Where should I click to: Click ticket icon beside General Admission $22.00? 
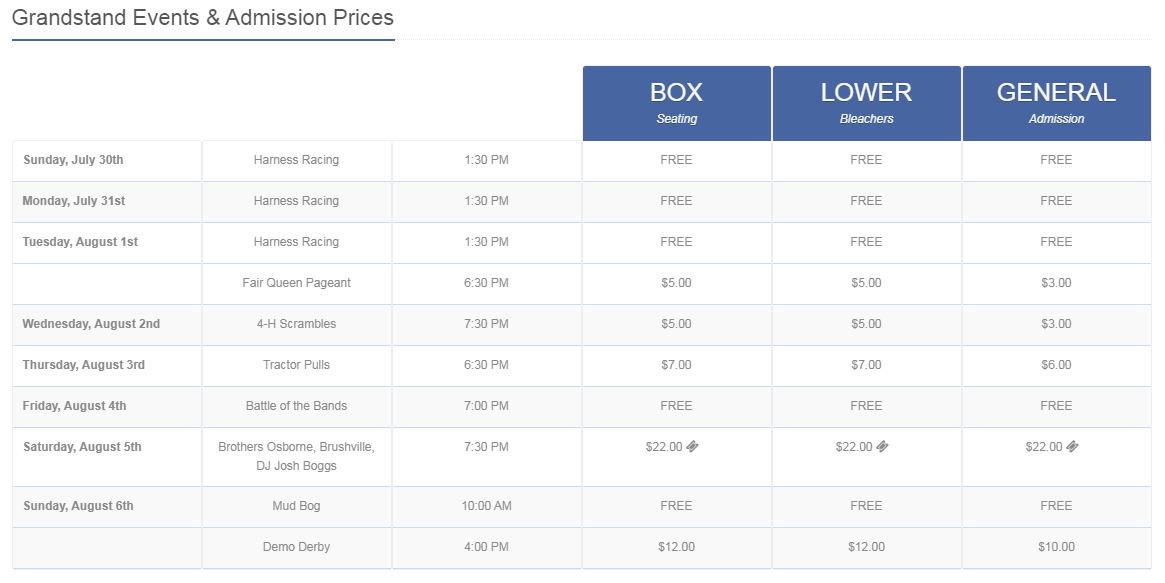coord(1072,446)
